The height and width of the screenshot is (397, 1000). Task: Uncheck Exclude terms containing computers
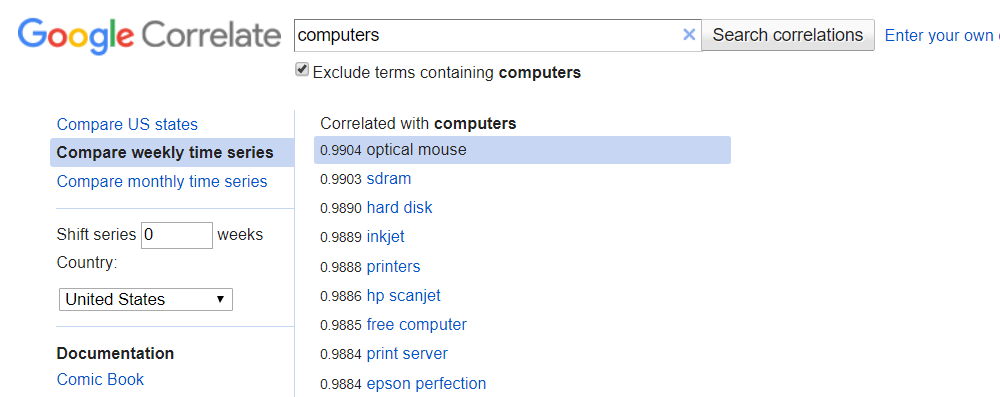pyautogui.click(x=302, y=70)
